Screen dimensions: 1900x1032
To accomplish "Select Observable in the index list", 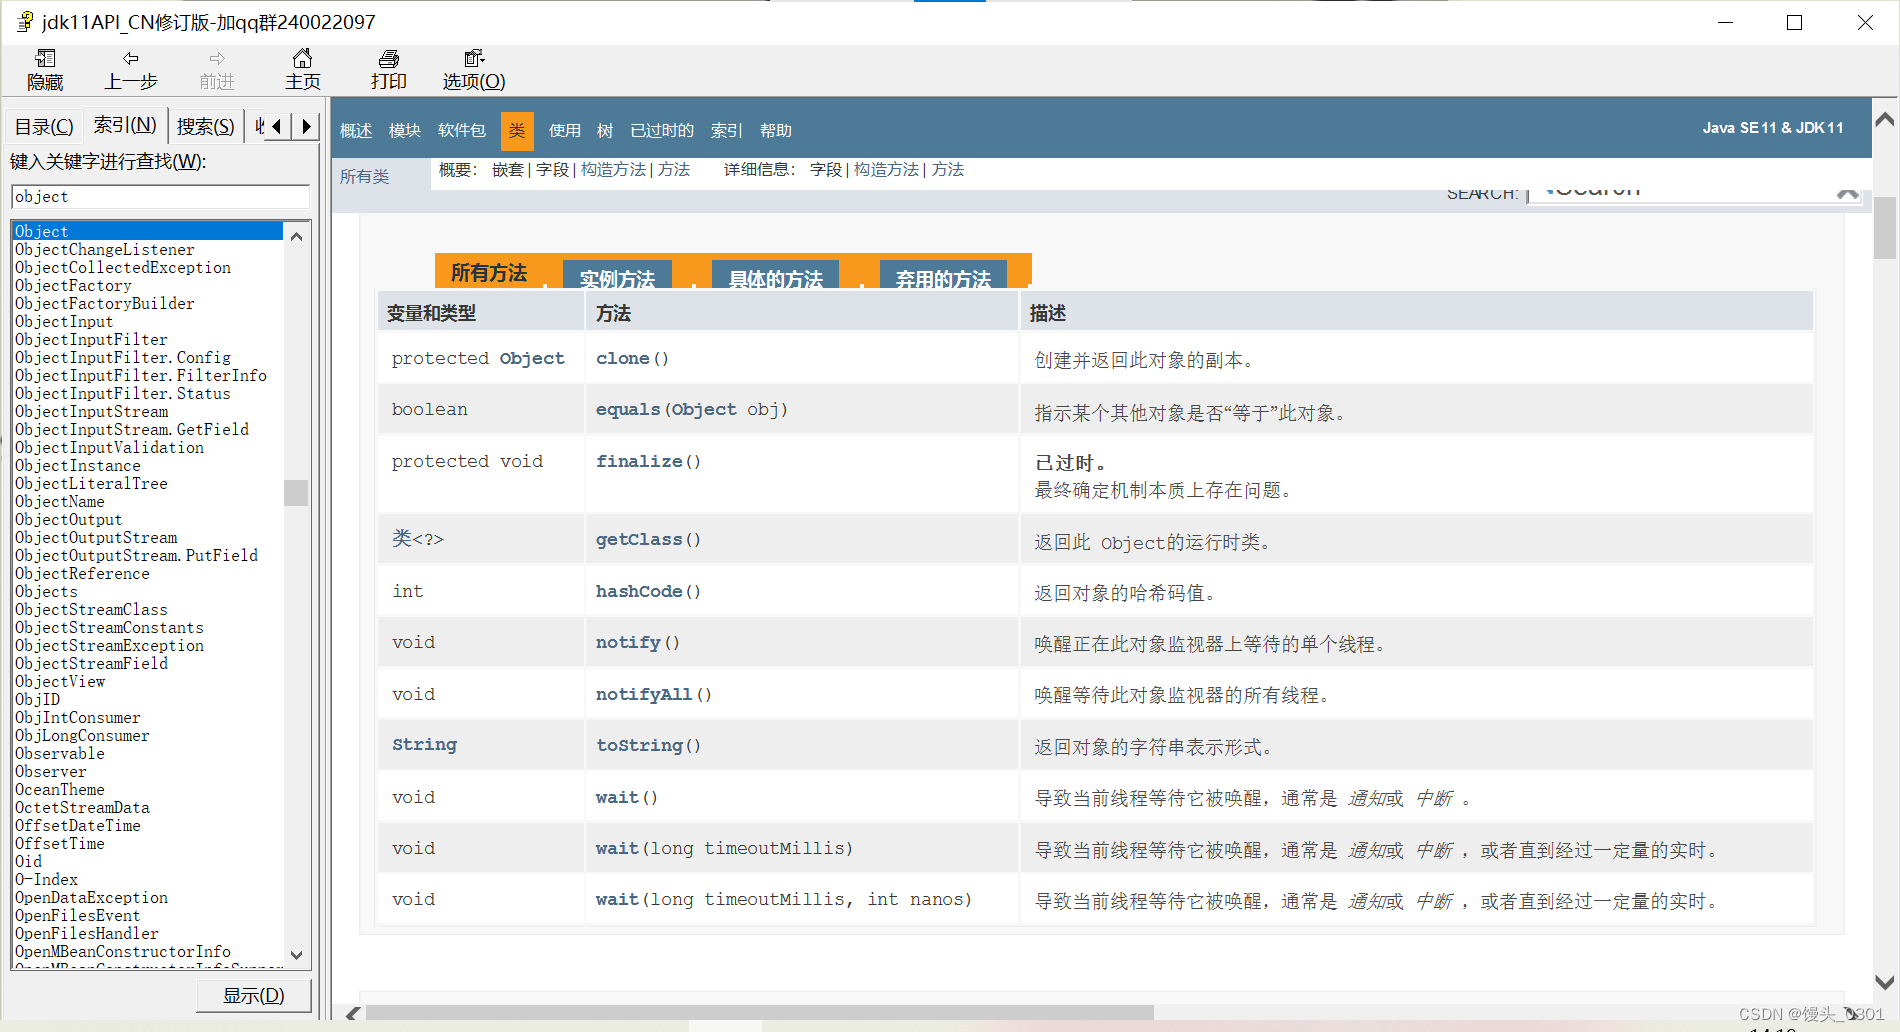I will tap(148, 753).
